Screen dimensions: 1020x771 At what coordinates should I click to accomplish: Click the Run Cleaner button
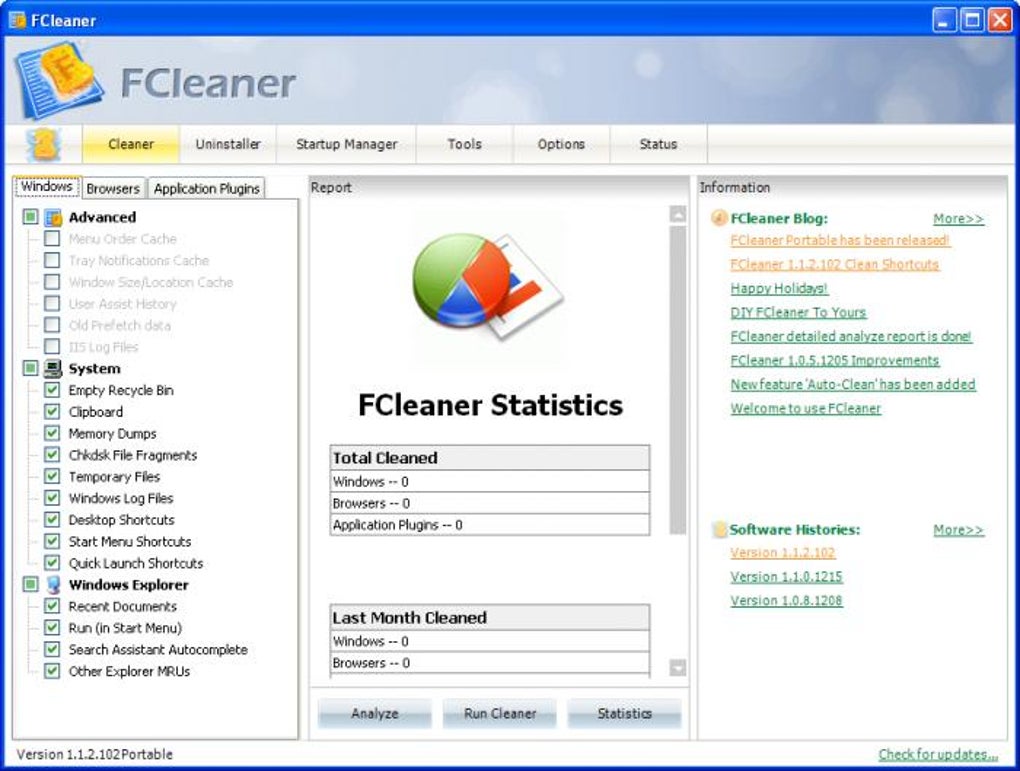500,713
